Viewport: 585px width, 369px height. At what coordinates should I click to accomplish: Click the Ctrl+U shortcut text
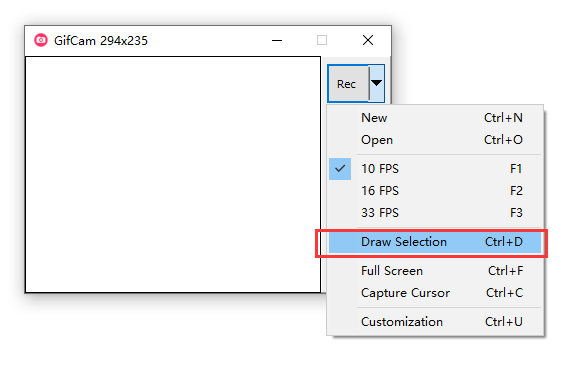point(504,322)
